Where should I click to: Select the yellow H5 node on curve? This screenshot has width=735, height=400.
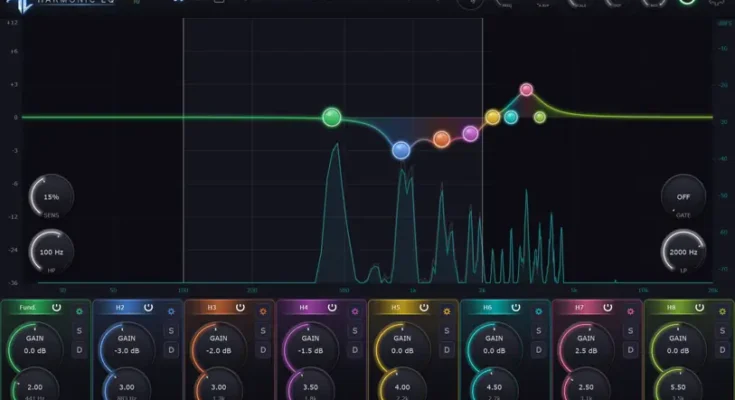coord(493,117)
